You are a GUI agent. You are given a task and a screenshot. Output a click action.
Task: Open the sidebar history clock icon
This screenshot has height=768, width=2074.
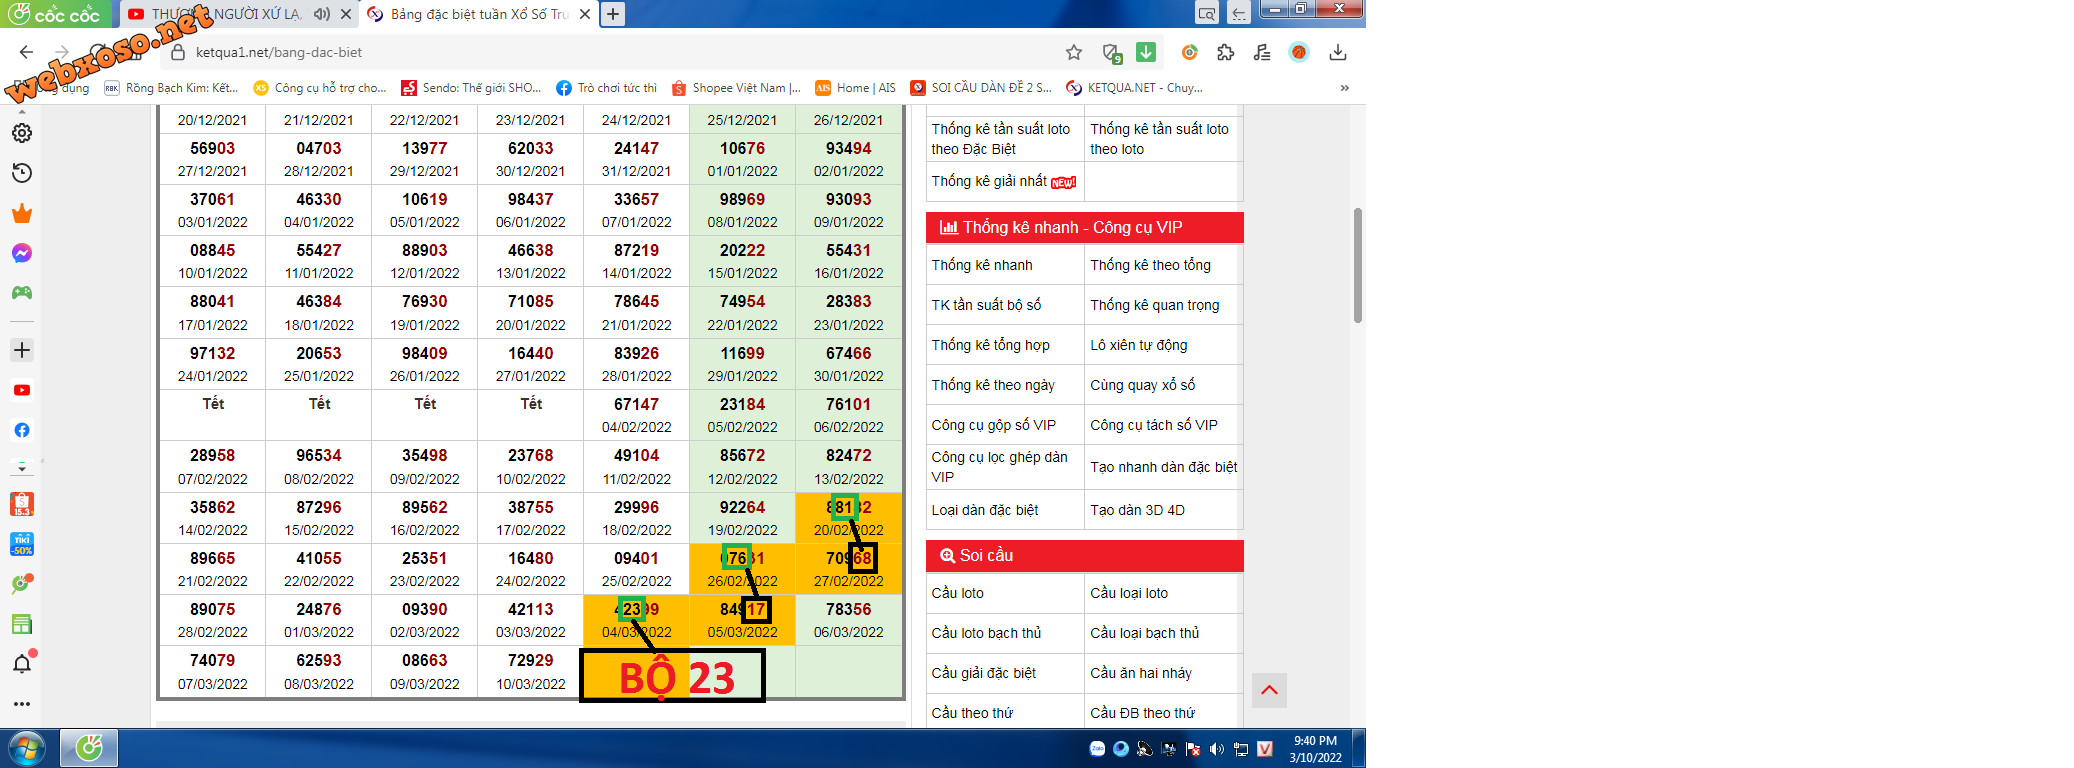coord(22,173)
